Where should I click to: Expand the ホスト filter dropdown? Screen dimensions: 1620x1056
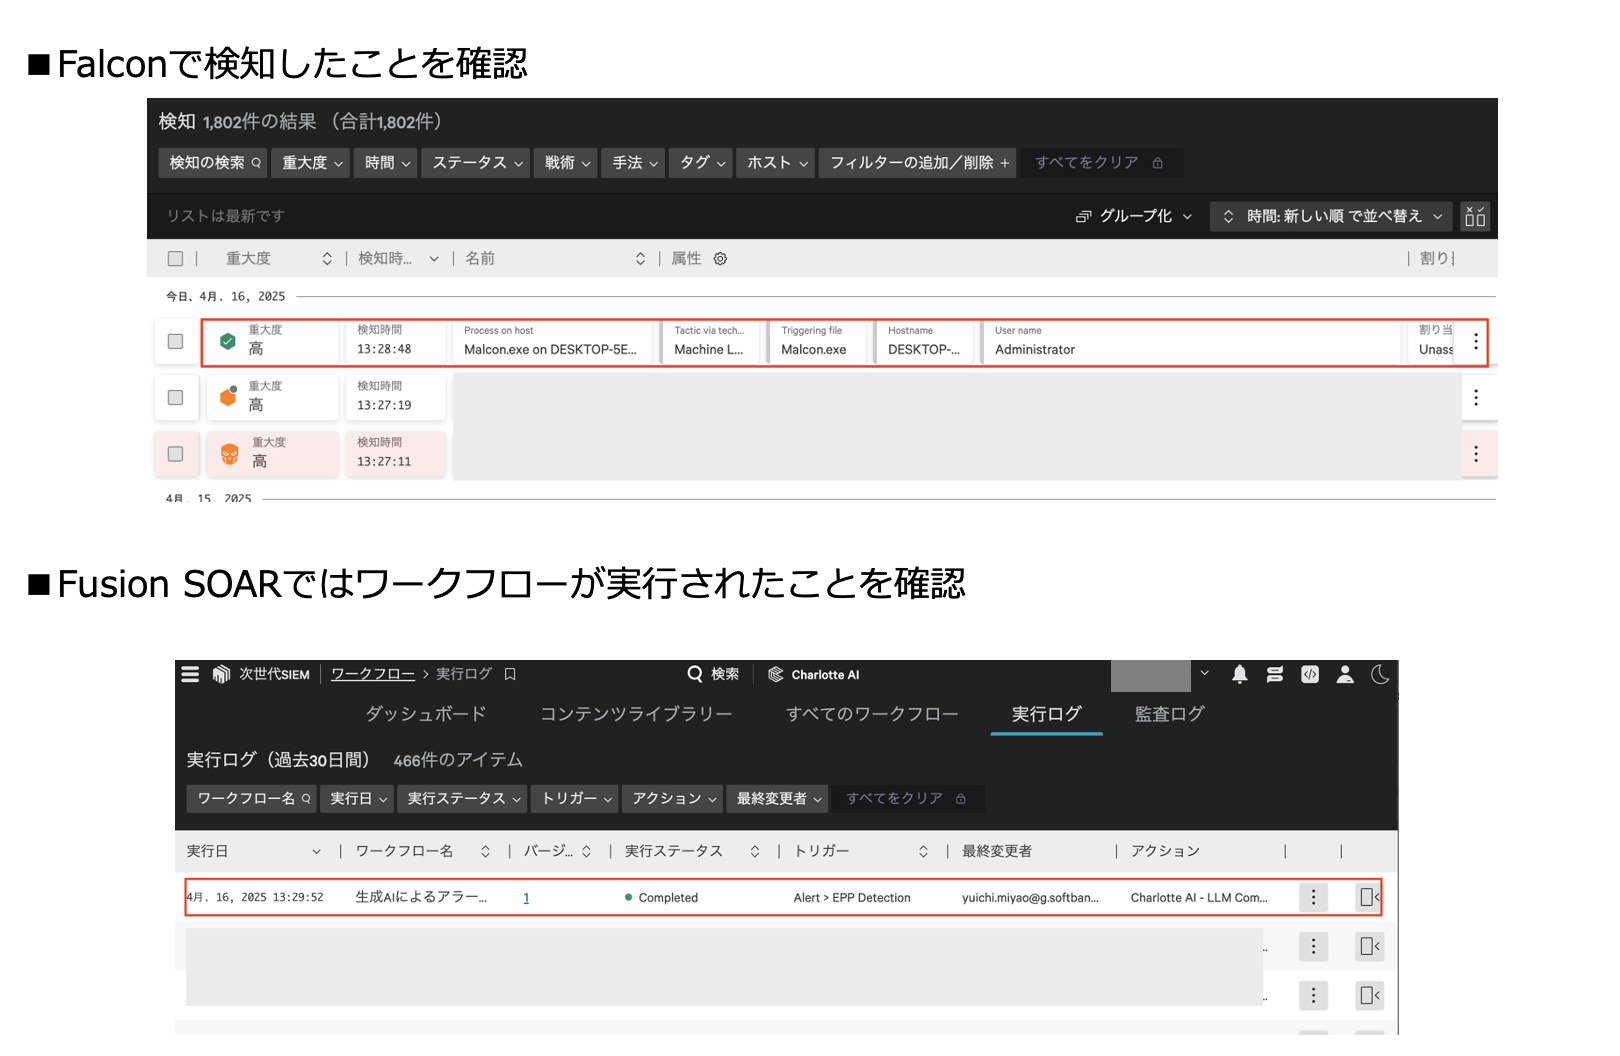[777, 163]
